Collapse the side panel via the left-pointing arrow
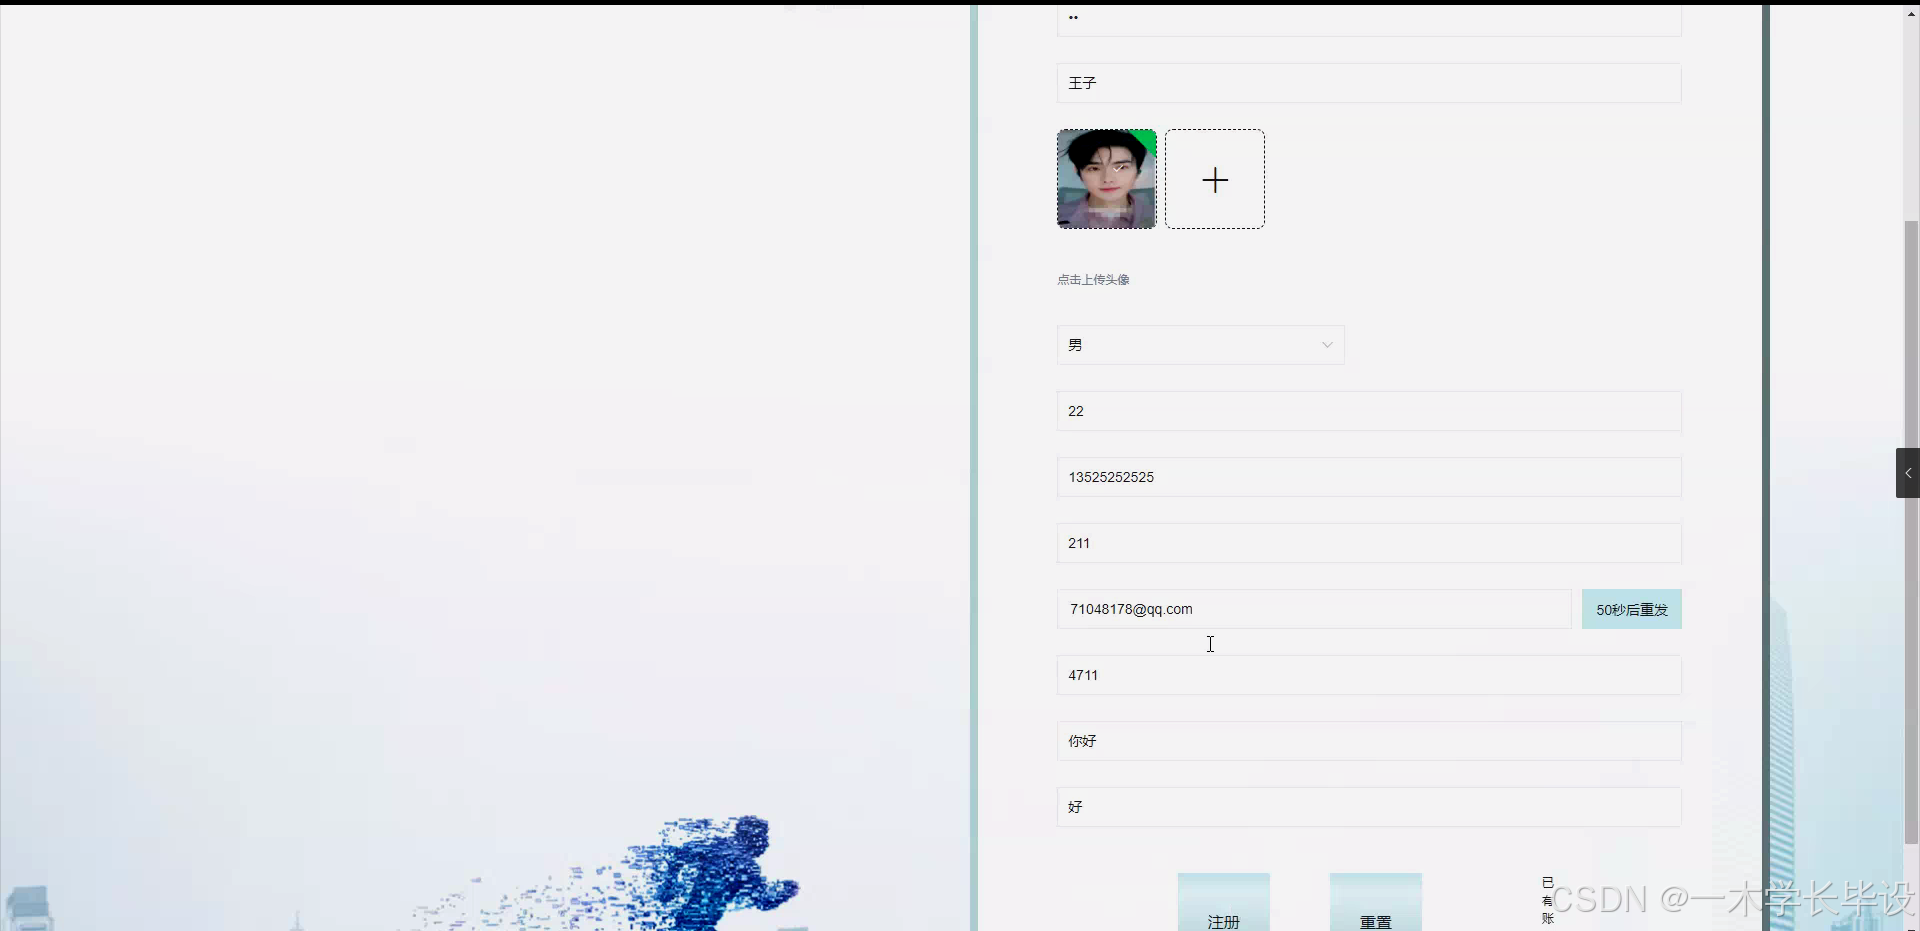 [1908, 472]
